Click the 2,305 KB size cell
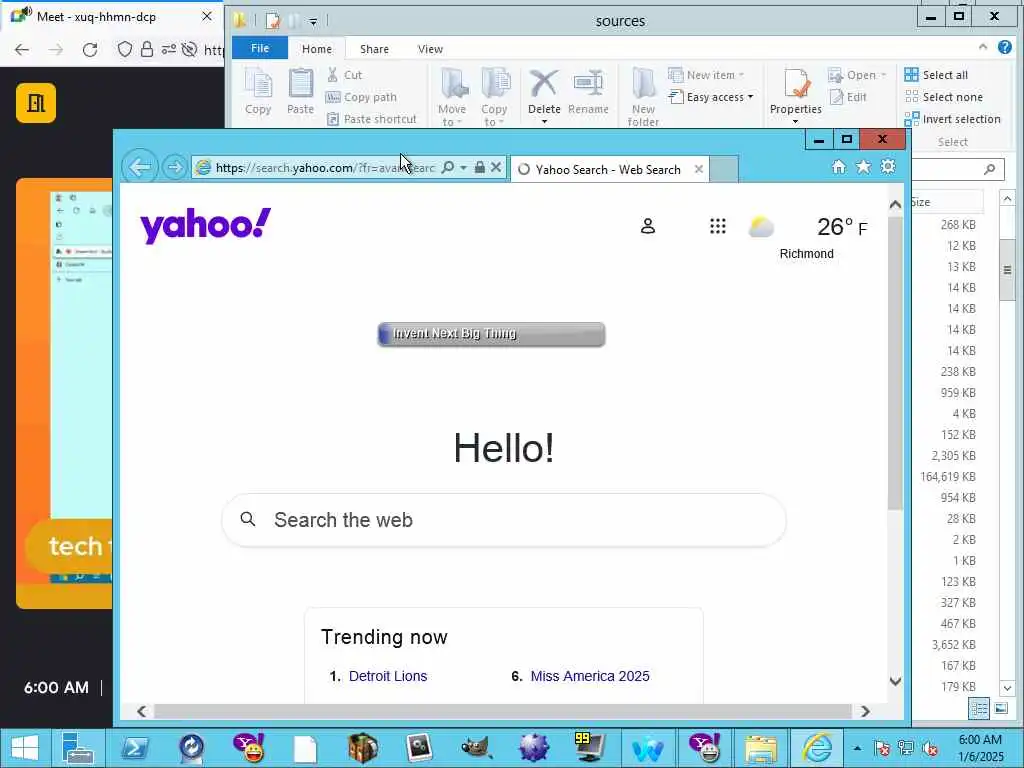This screenshot has width=1024, height=768. (x=953, y=456)
